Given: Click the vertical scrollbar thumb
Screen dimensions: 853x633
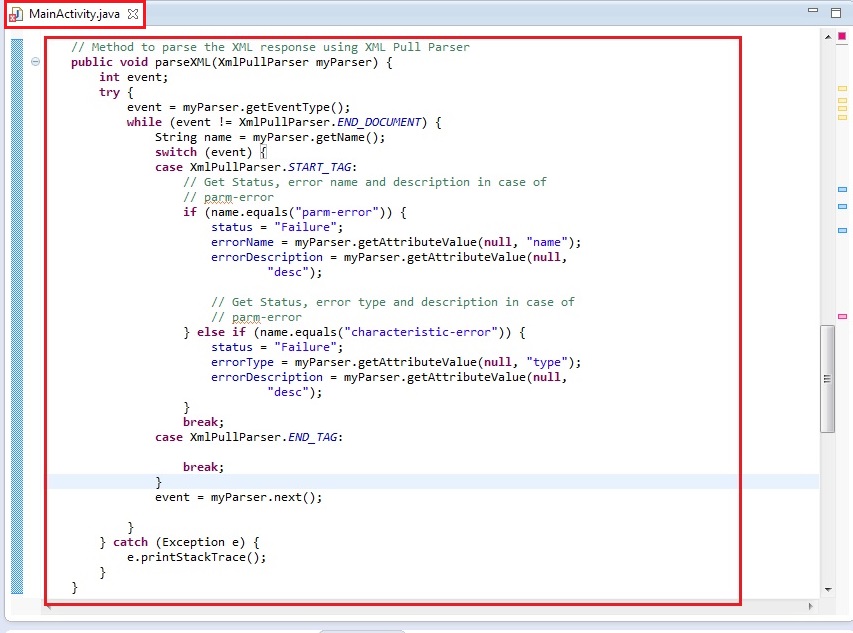Looking at the screenshot, I should 827,378.
